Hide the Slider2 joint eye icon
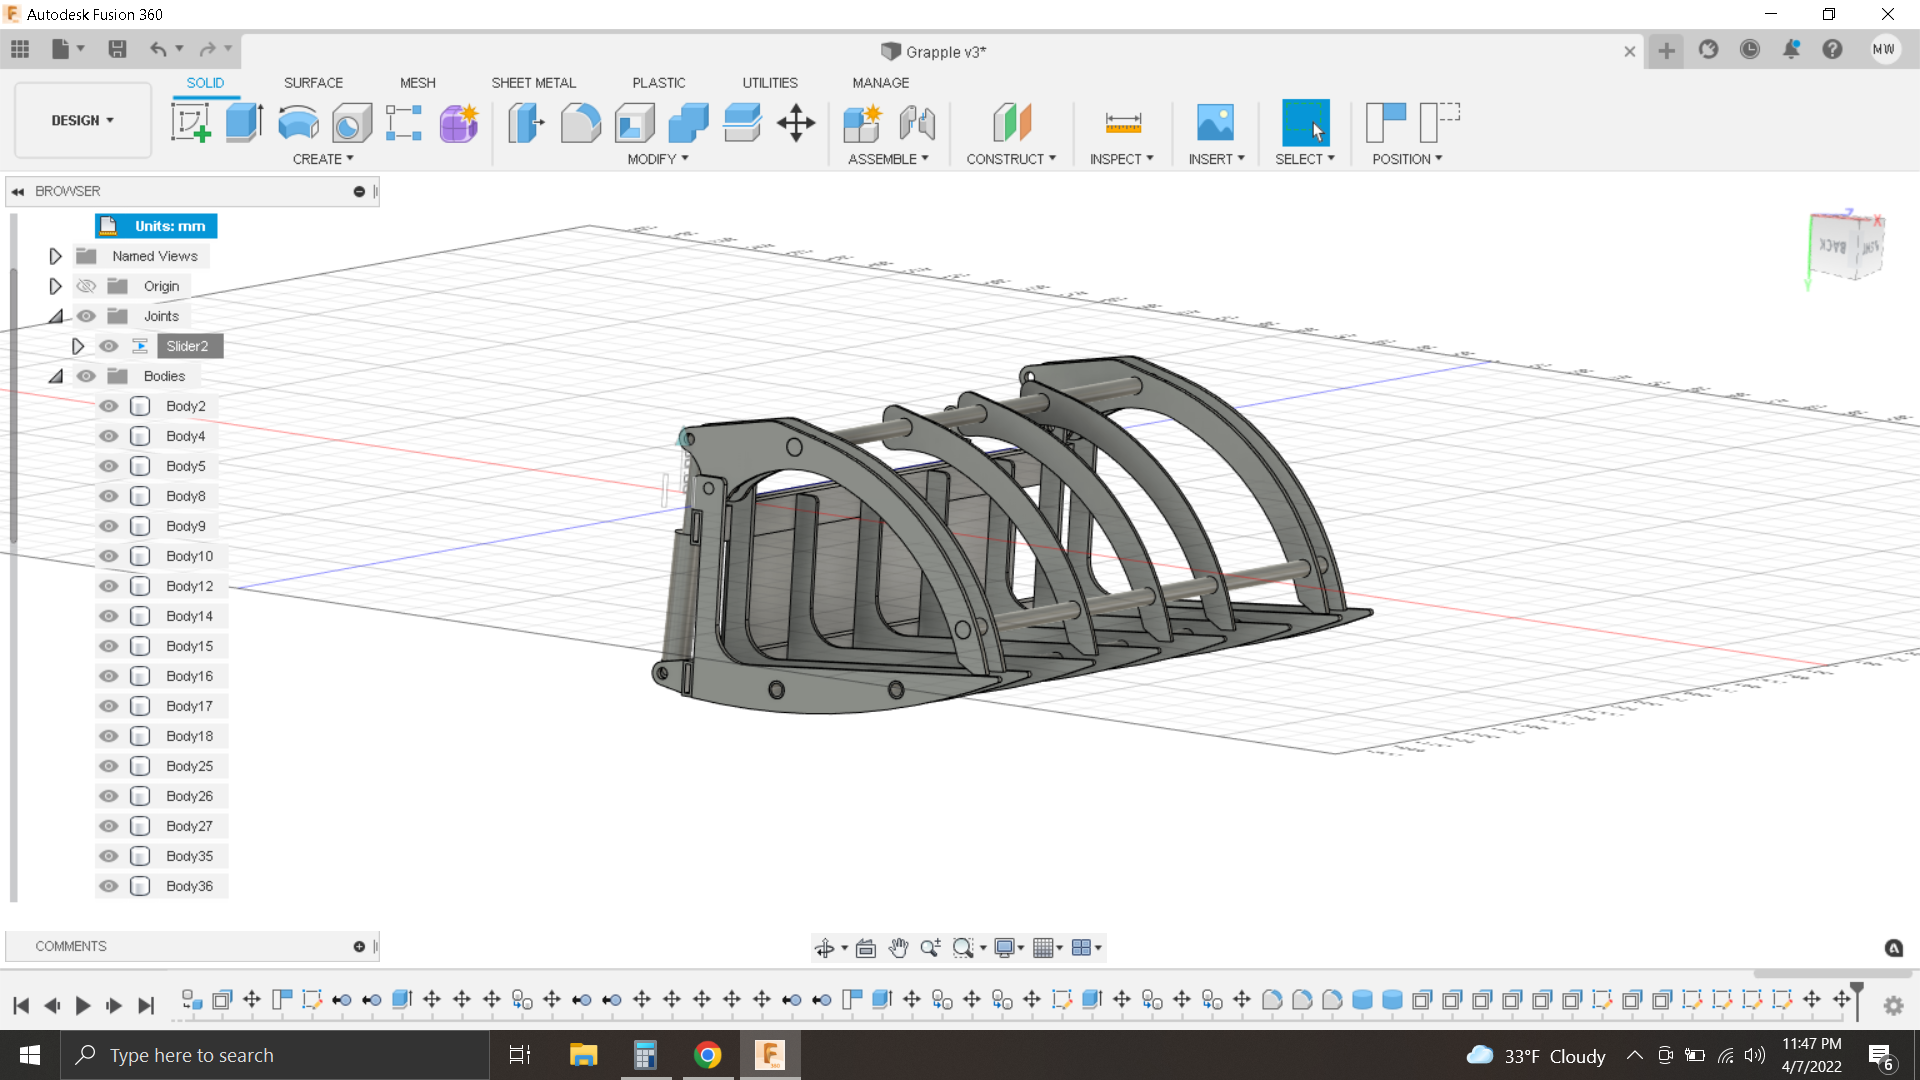 pos(109,346)
